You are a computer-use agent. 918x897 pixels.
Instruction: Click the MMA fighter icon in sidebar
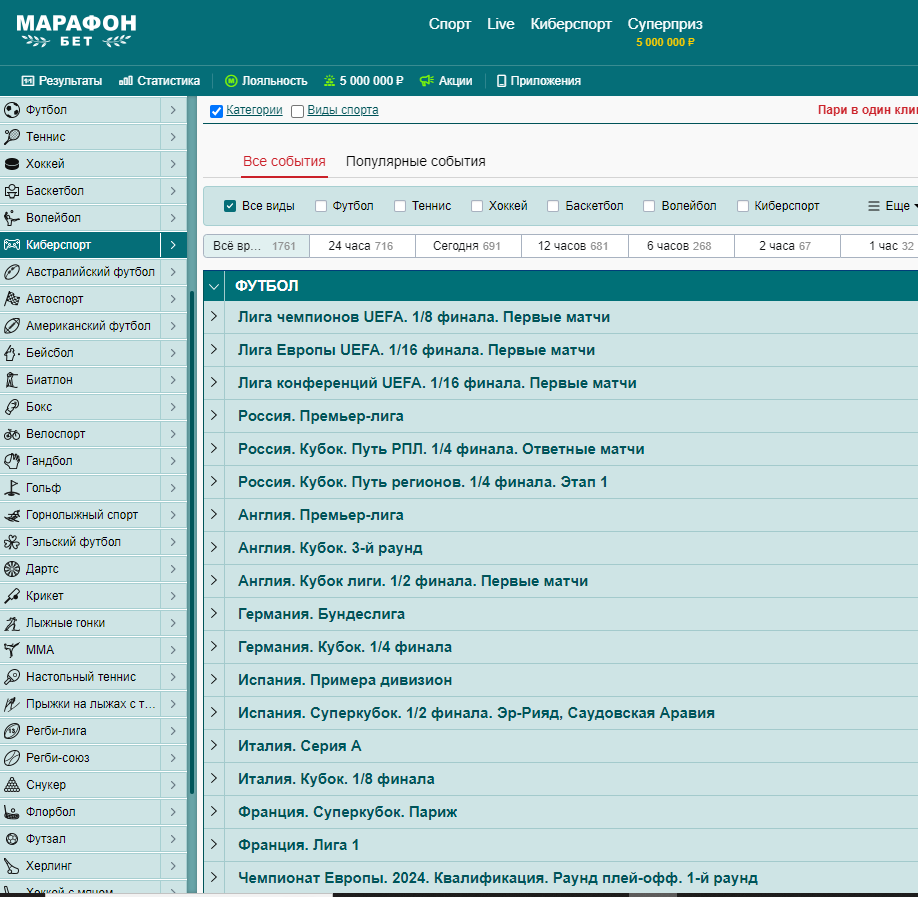point(12,650)
